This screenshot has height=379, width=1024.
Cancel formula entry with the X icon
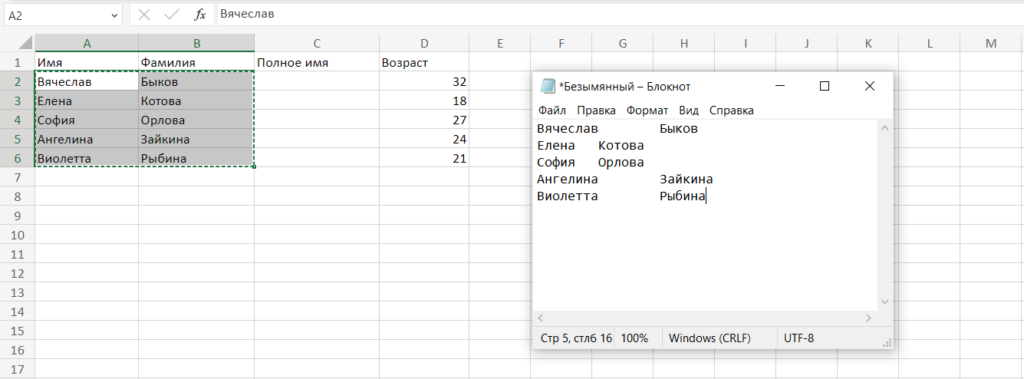(x=144, y=14)
